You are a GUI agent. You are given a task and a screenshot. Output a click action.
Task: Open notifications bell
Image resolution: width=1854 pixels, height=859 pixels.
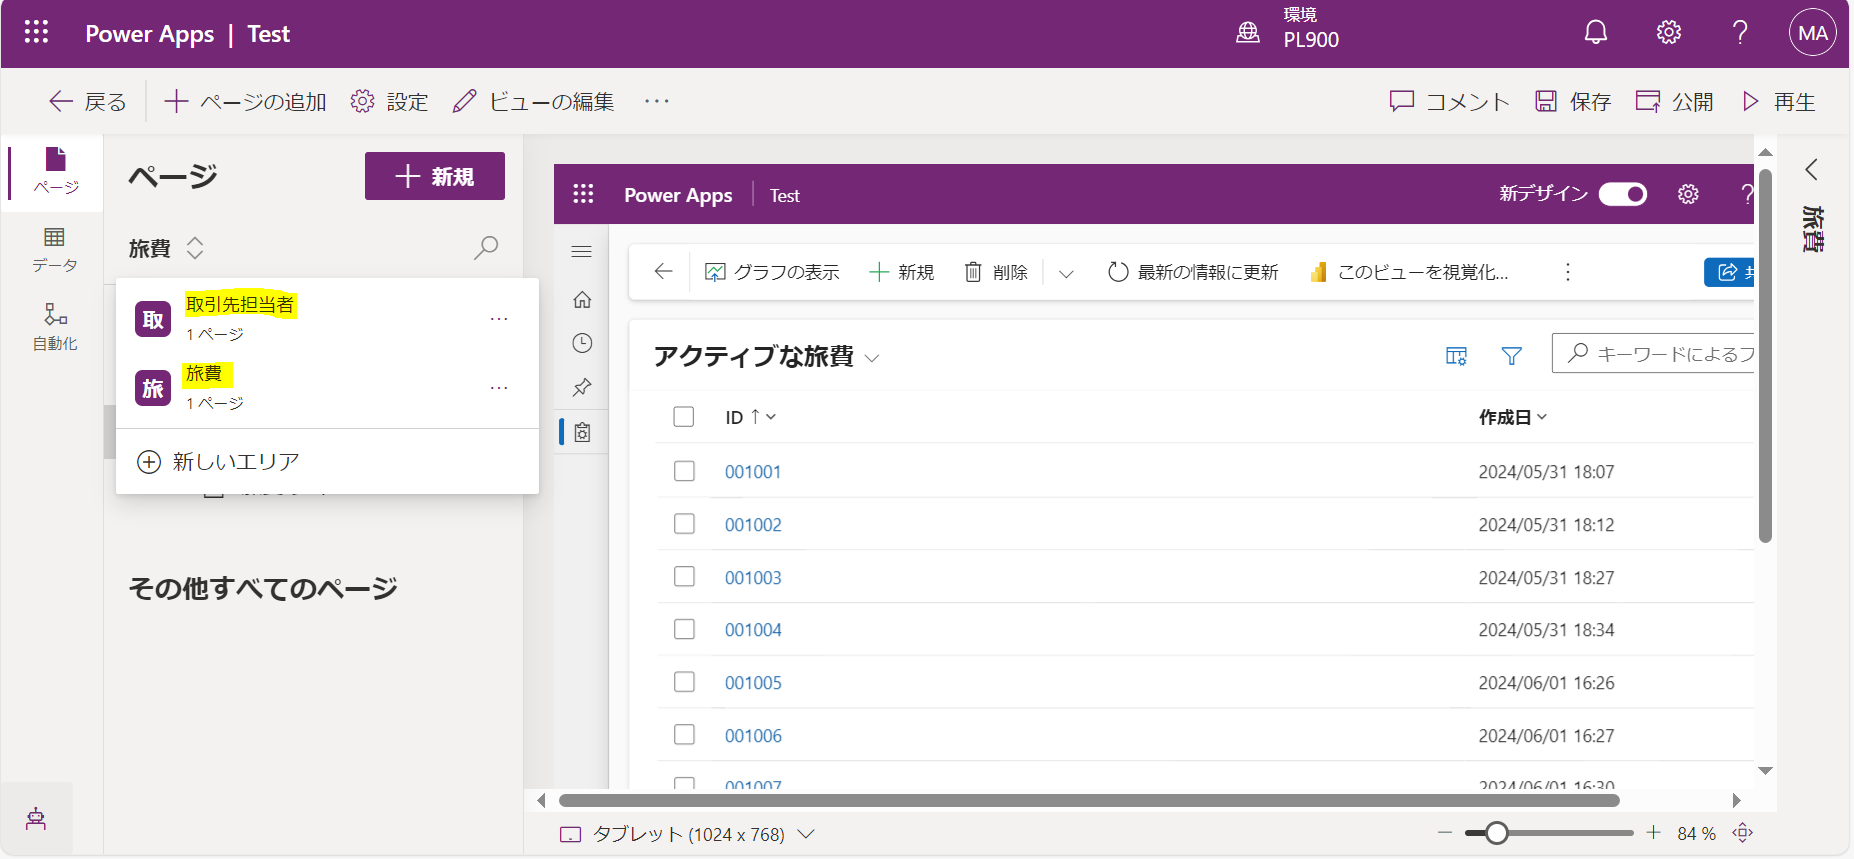pyautogui.click(x=1596, y=33)
